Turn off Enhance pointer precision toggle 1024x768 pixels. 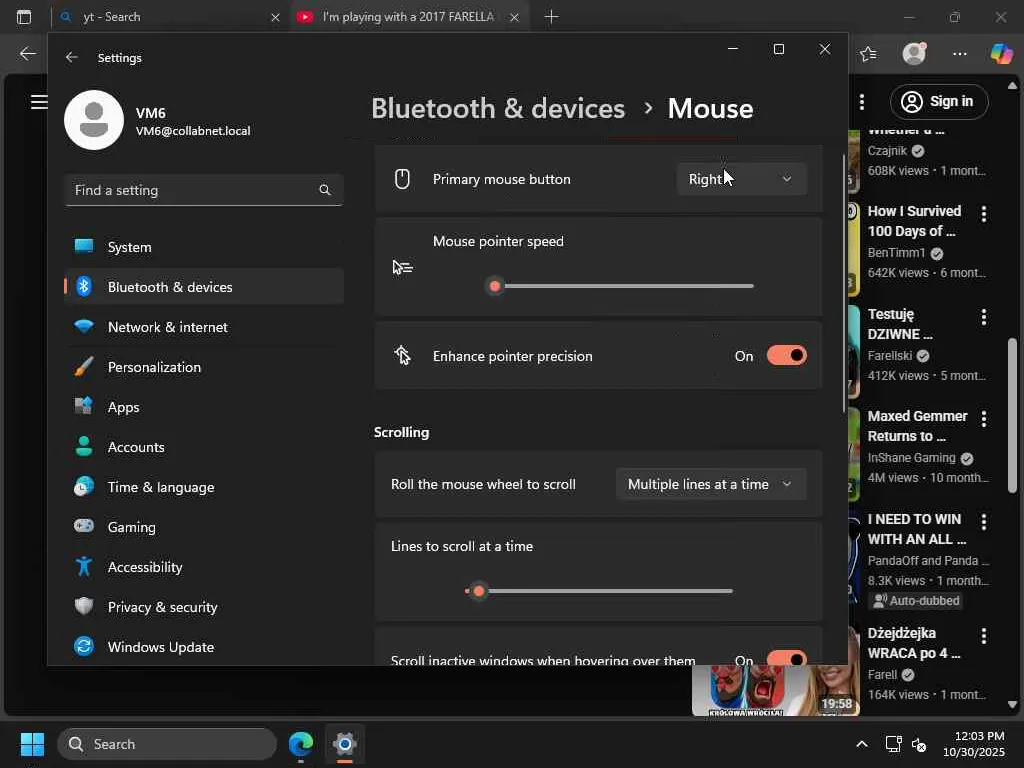[786, 356]
